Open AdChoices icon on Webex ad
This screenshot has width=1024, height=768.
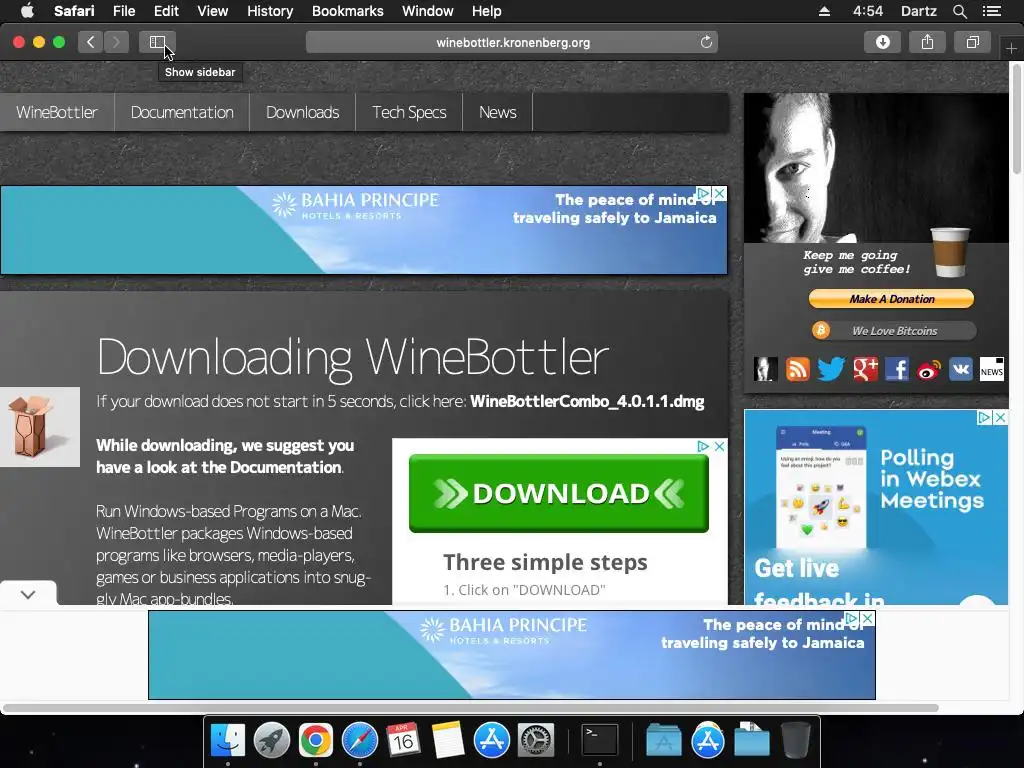(x=985, y=417)
